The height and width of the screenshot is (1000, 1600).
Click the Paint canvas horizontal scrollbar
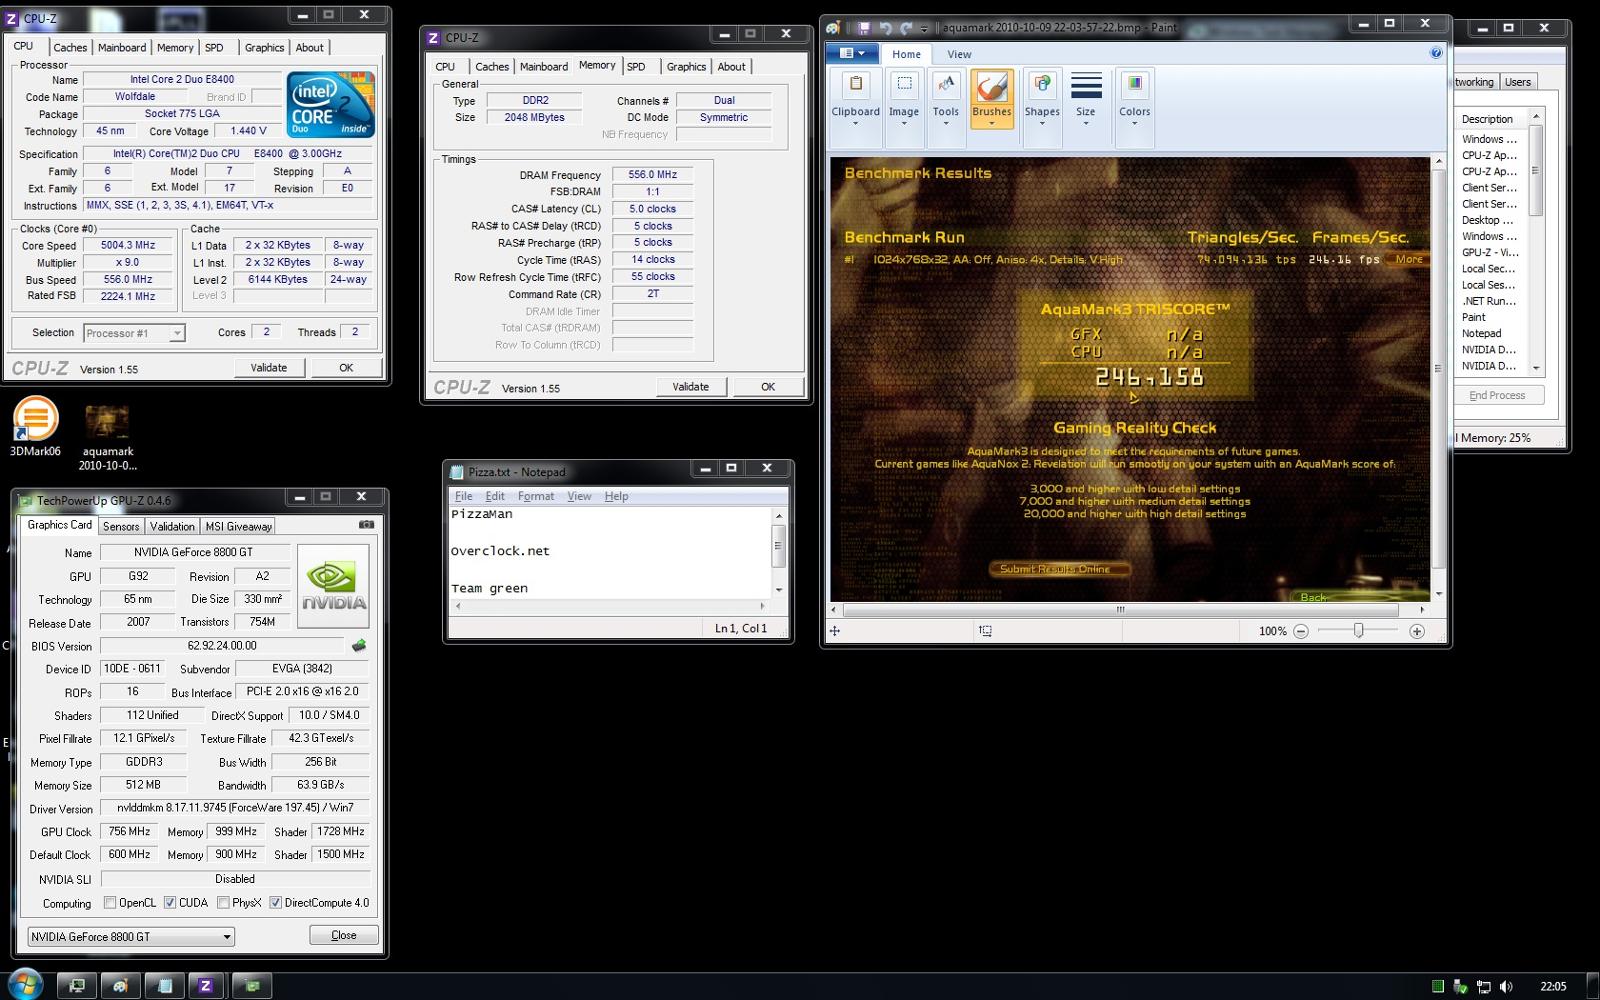[x=1120, y=609]
